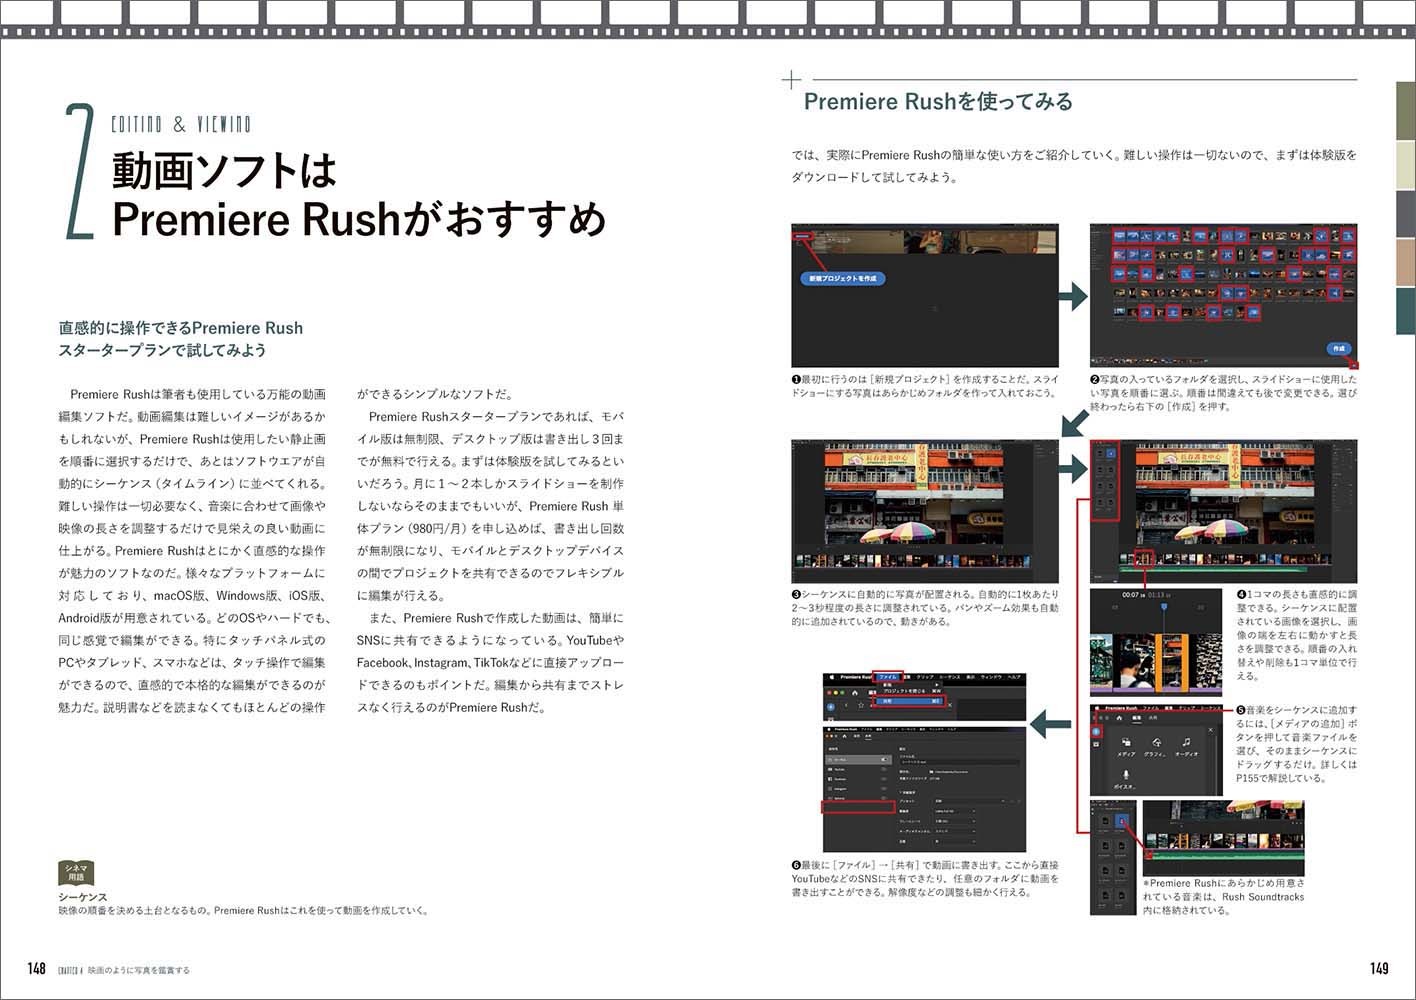Click the star icon below File menu
This screenshot has height=1000, width=1416.
pyautogui.click(x=862, y=706)
